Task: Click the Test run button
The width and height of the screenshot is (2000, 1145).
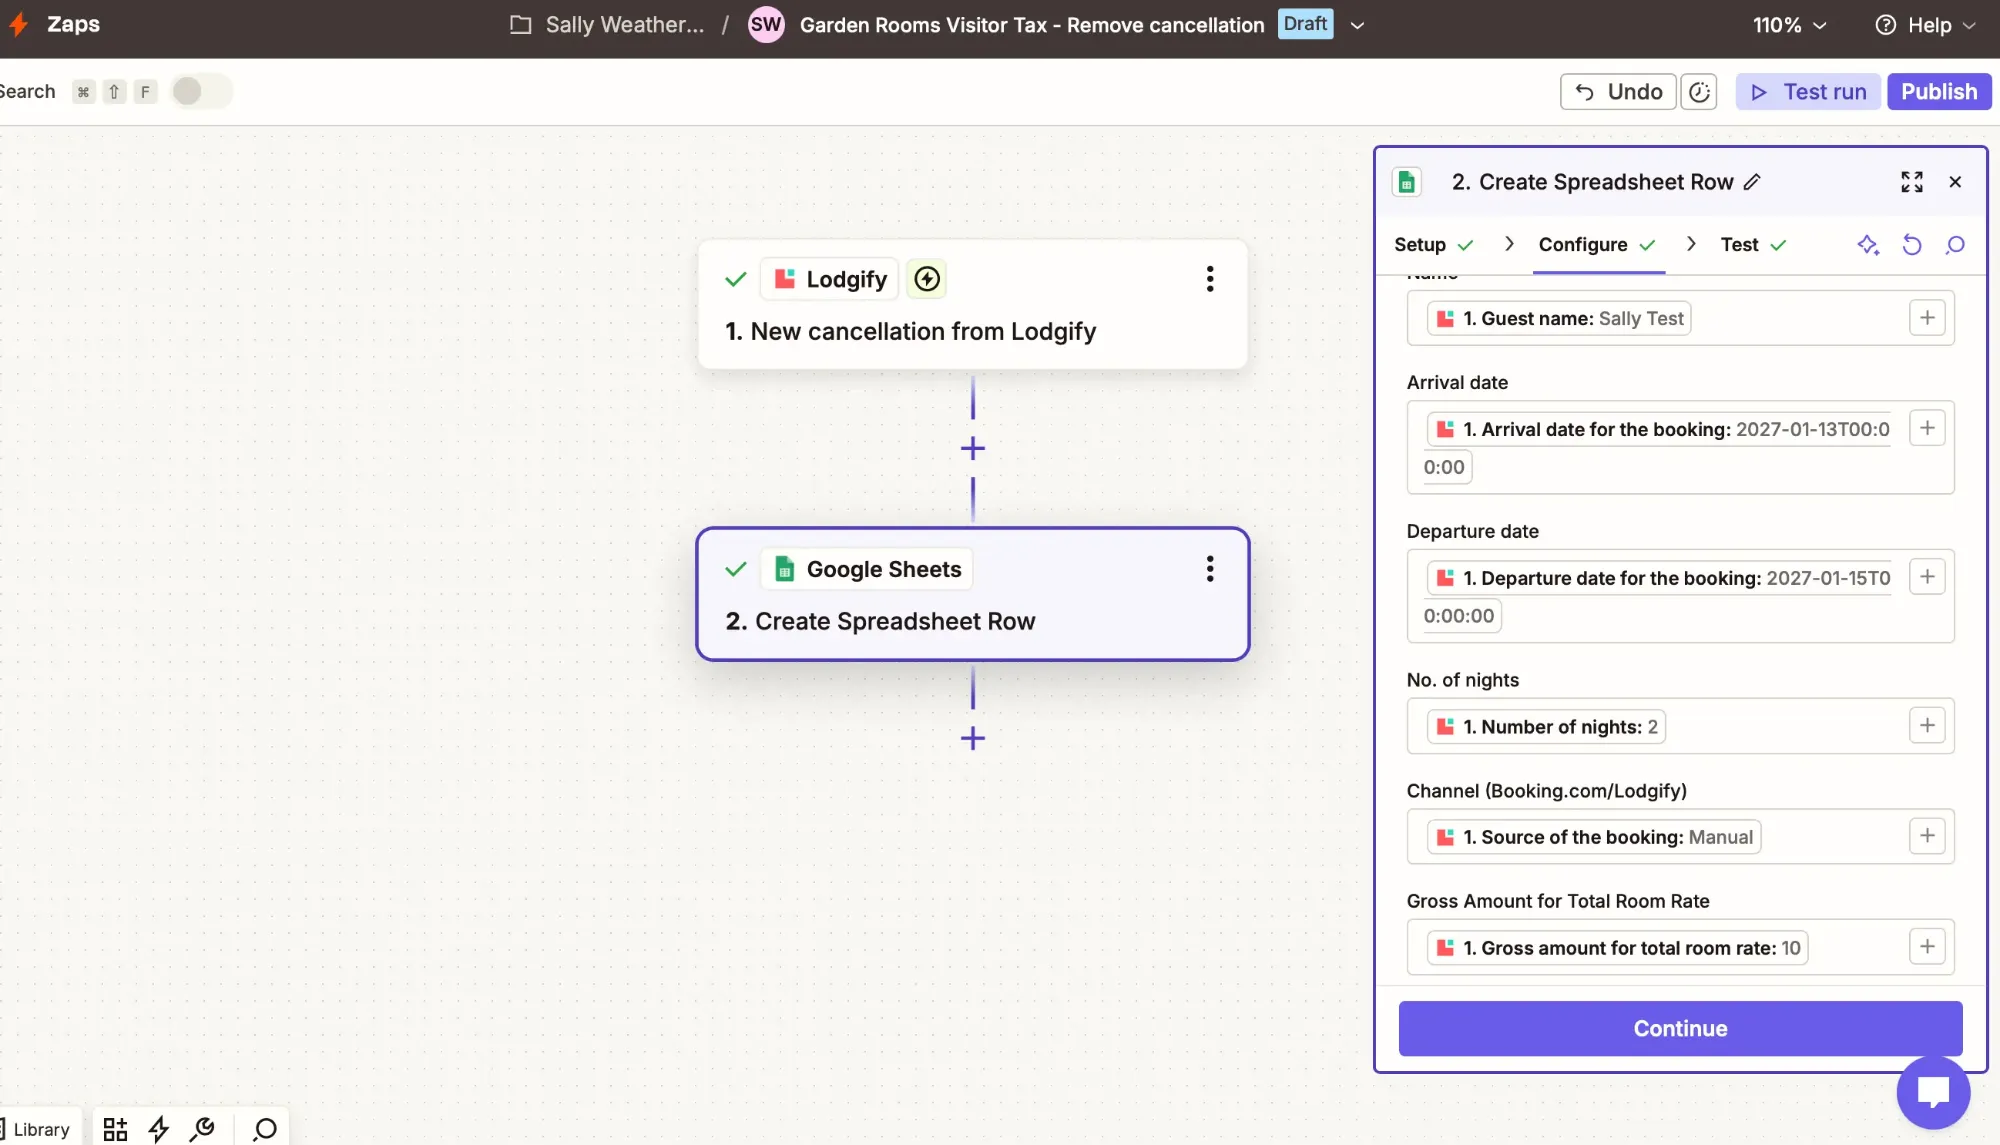Action: coord(1808,92)
